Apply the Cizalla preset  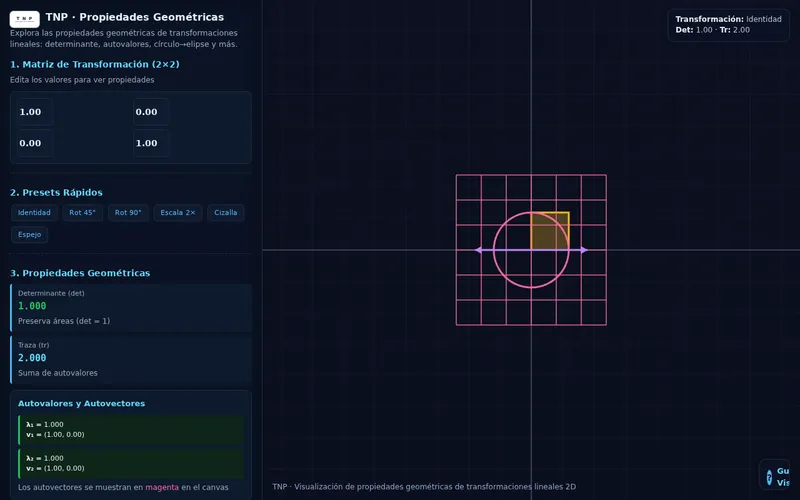tap(226, 213)
